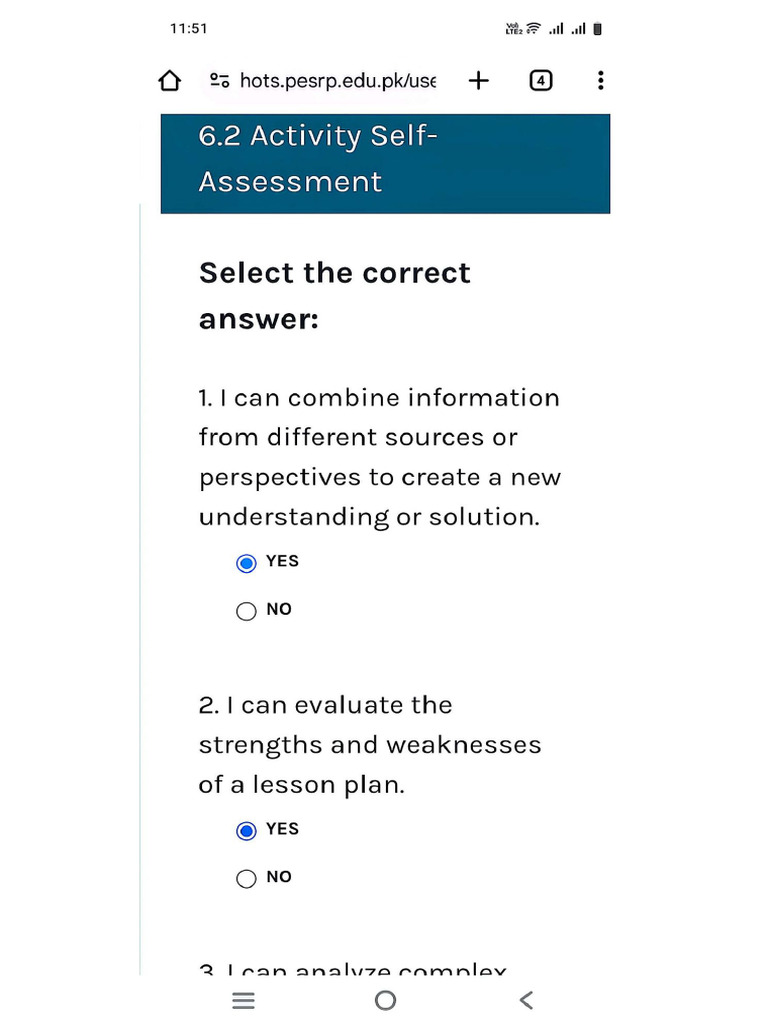Tap the browser home icon
Screen dimensions: 768x1024
coord(170,81)
